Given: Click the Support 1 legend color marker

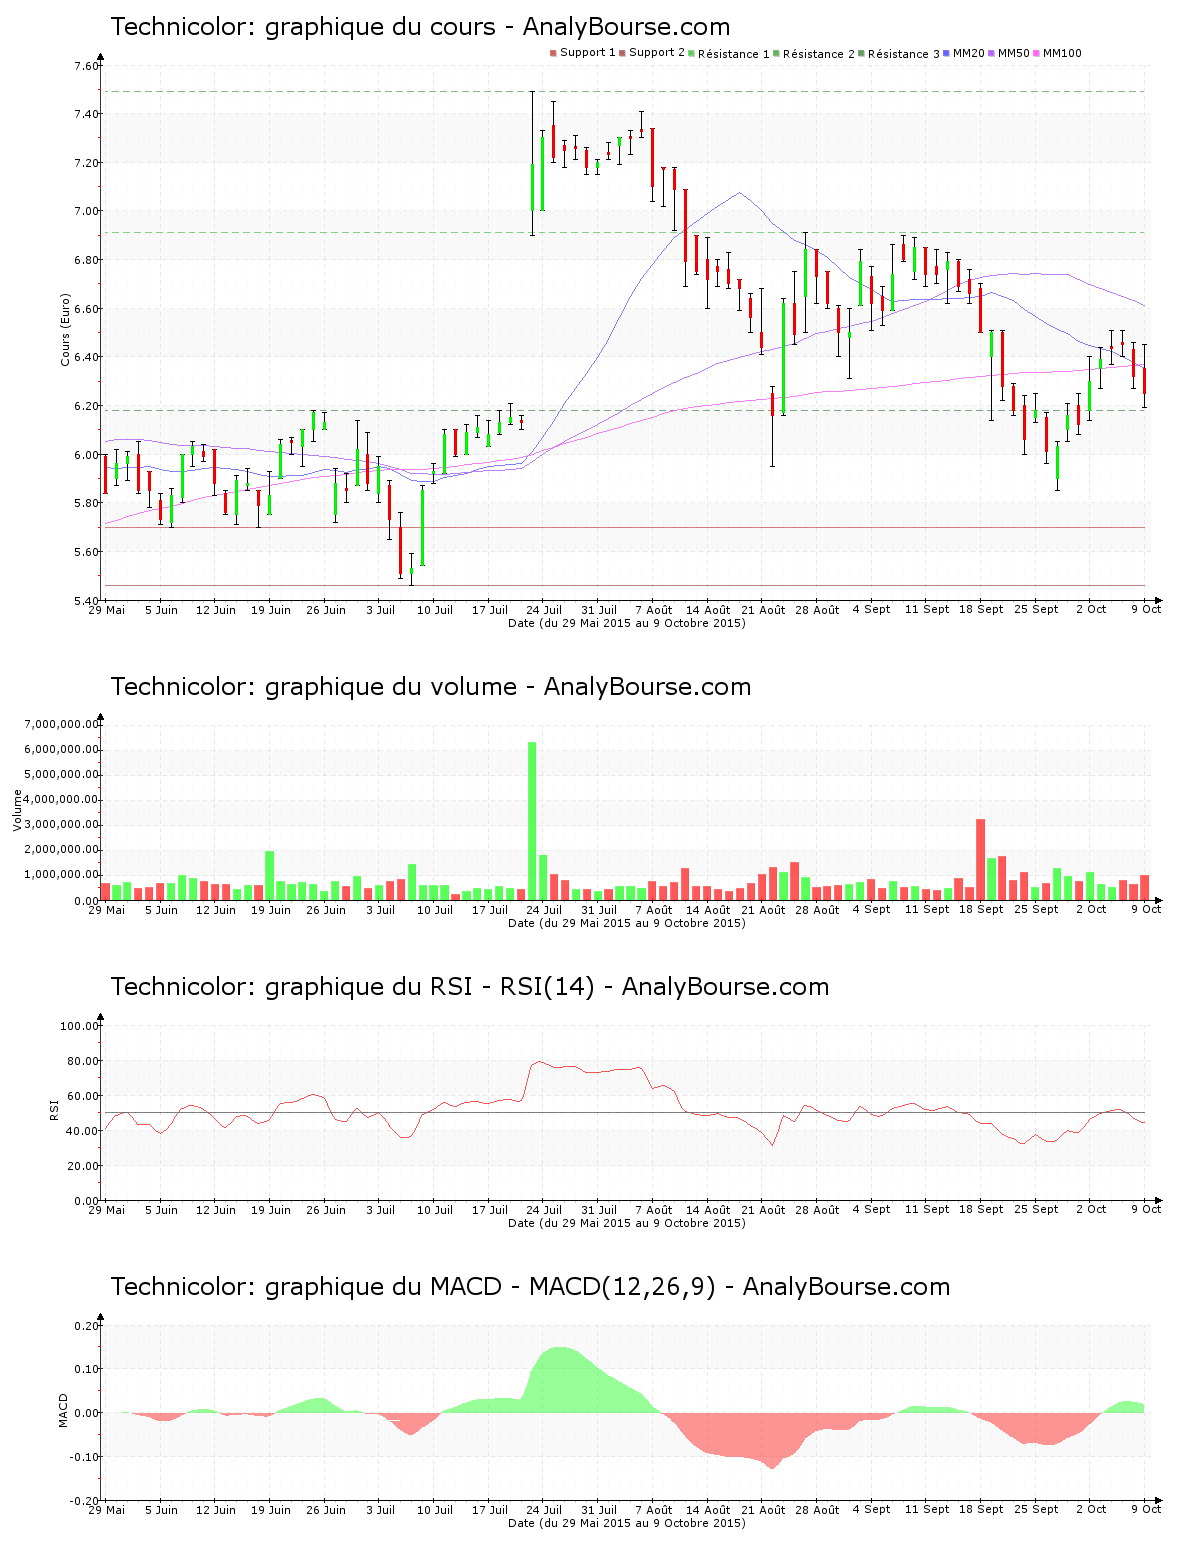Looking at the screenshot, I should pos(553,53).
